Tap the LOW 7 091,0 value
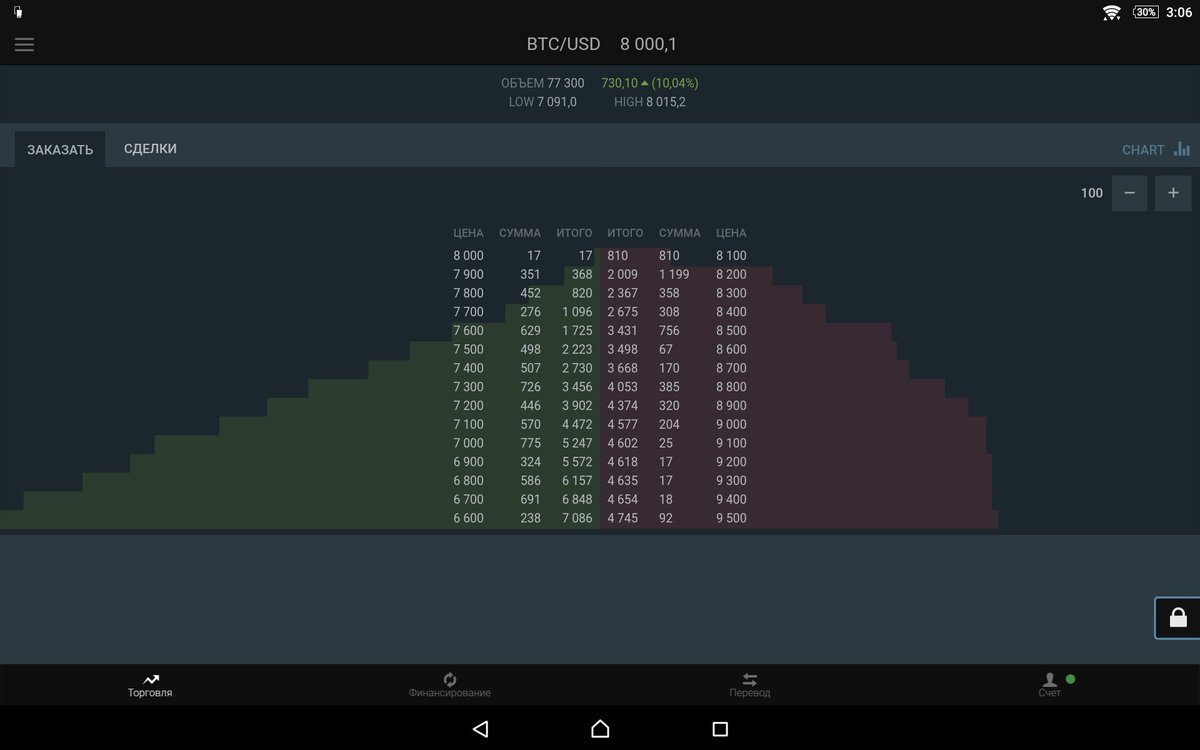1200x750 pixels. [543, 102]
